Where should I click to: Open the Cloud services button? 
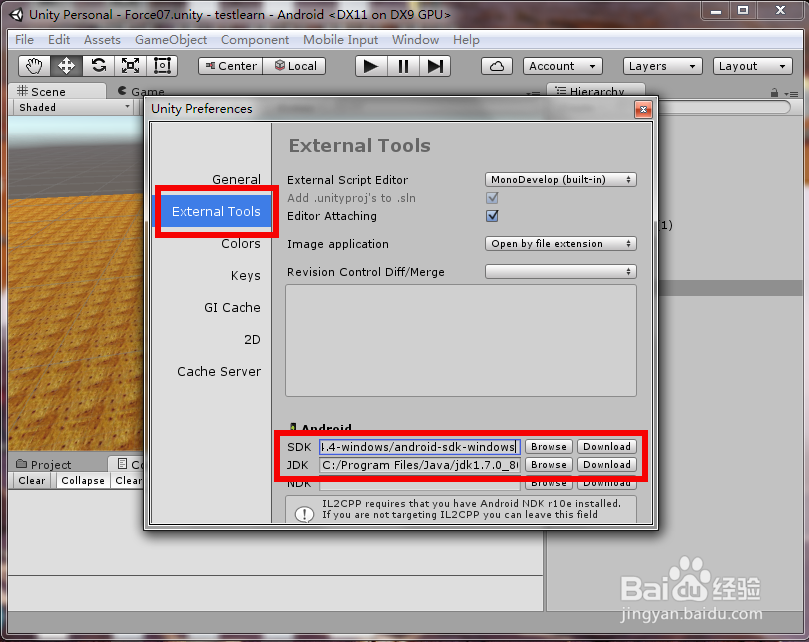pos(497,66)
